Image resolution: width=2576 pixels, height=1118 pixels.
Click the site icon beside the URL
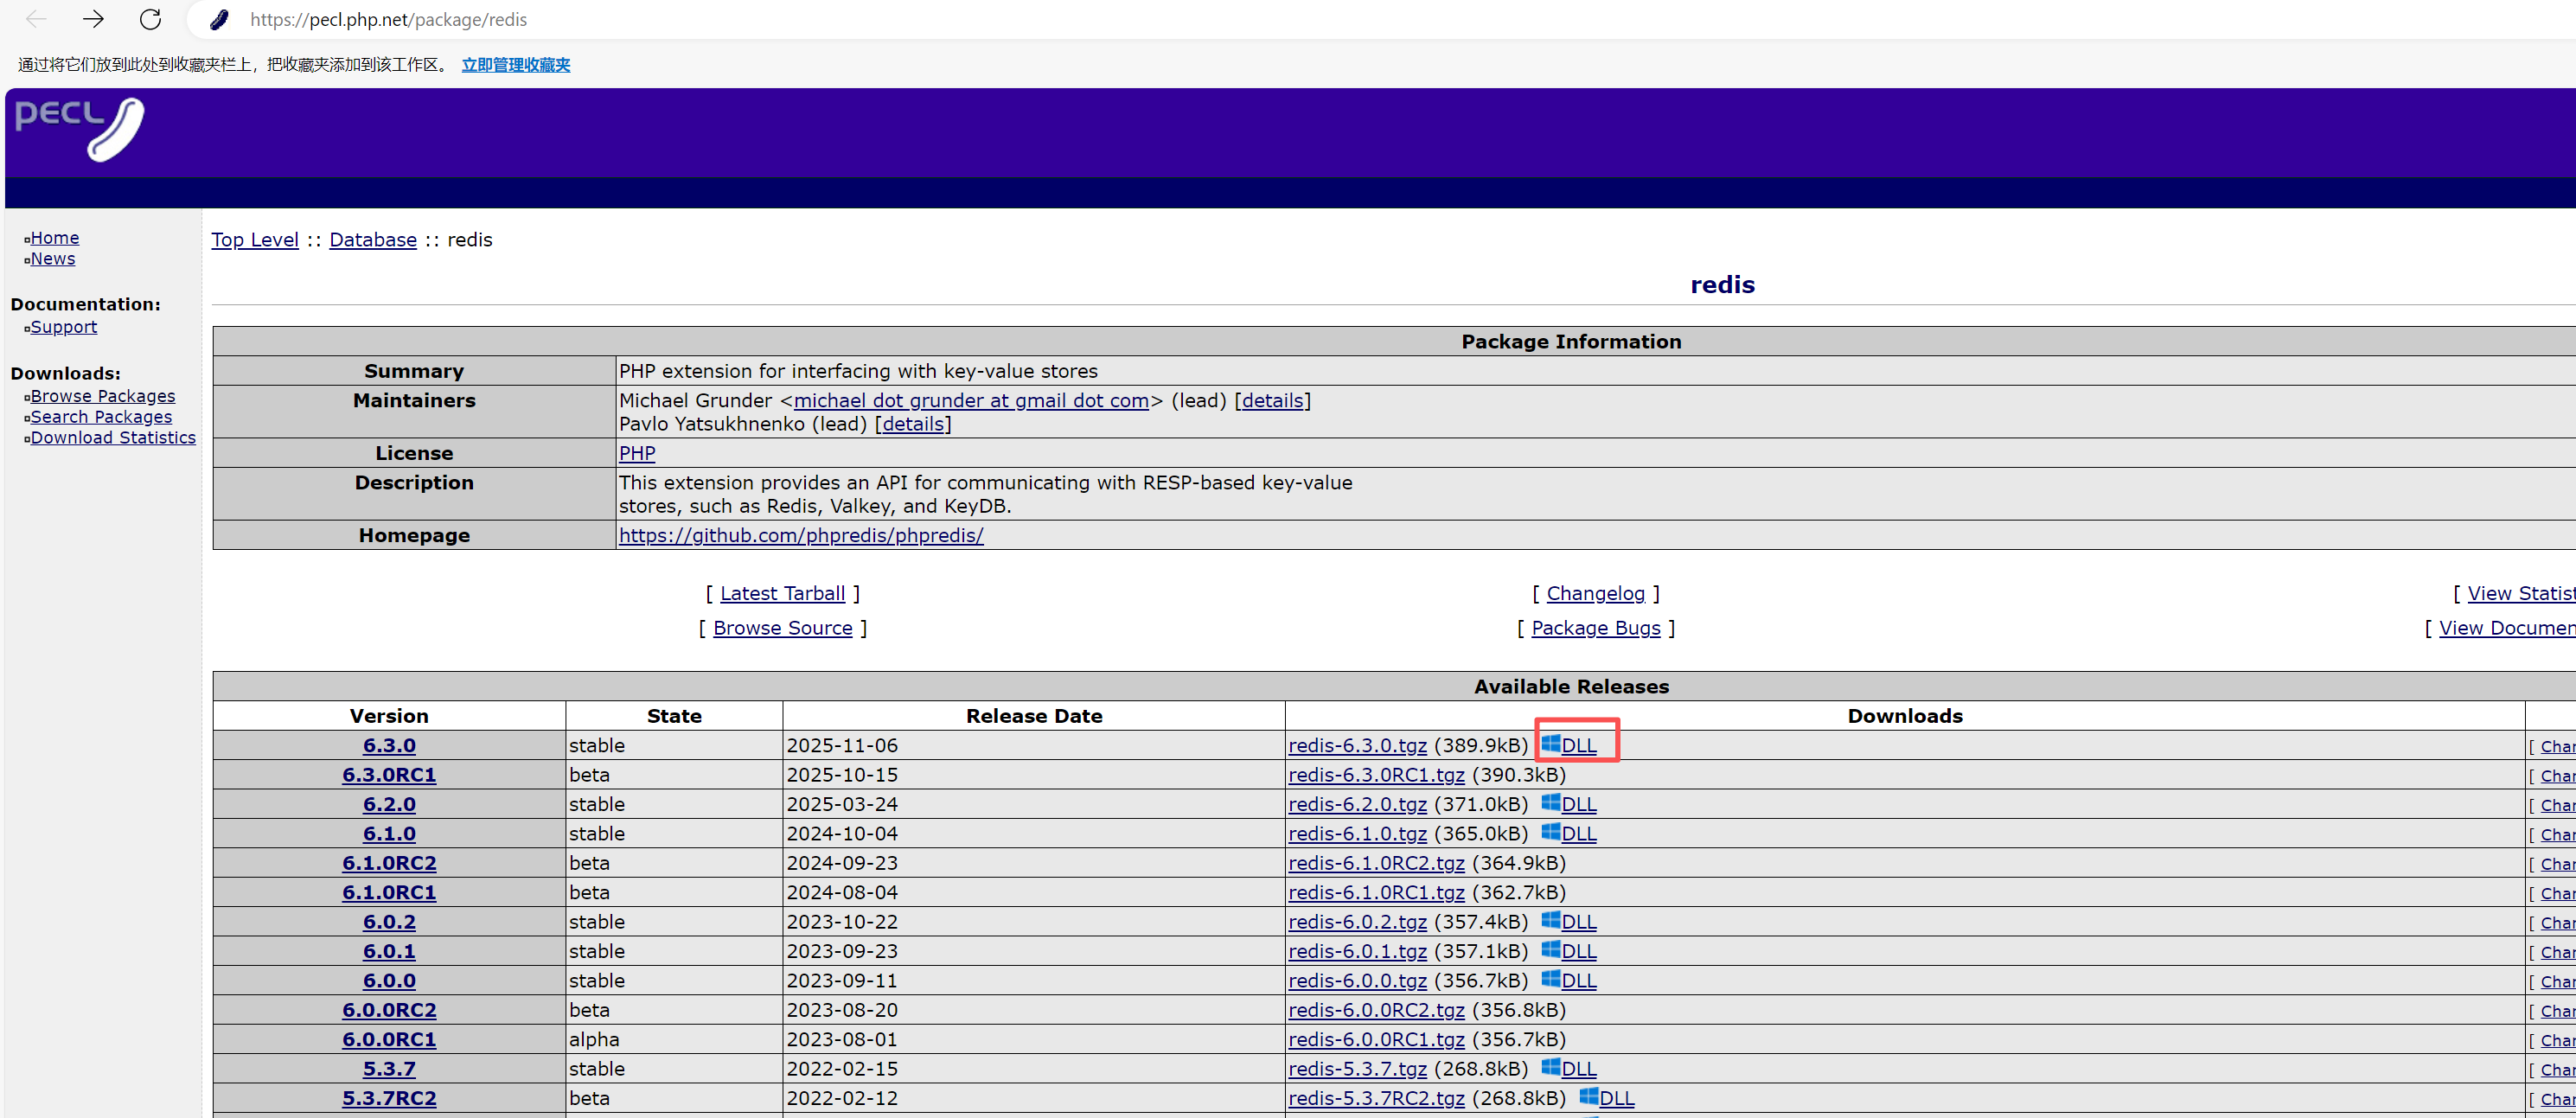click(219, 19)
